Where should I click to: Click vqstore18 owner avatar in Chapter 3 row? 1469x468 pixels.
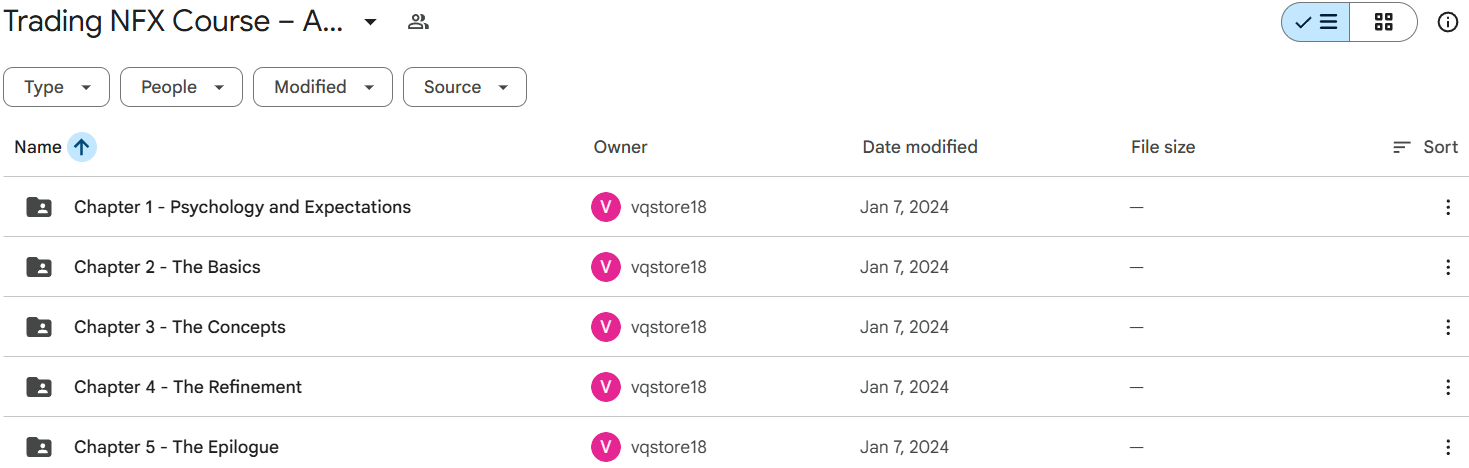pos(606,327)
